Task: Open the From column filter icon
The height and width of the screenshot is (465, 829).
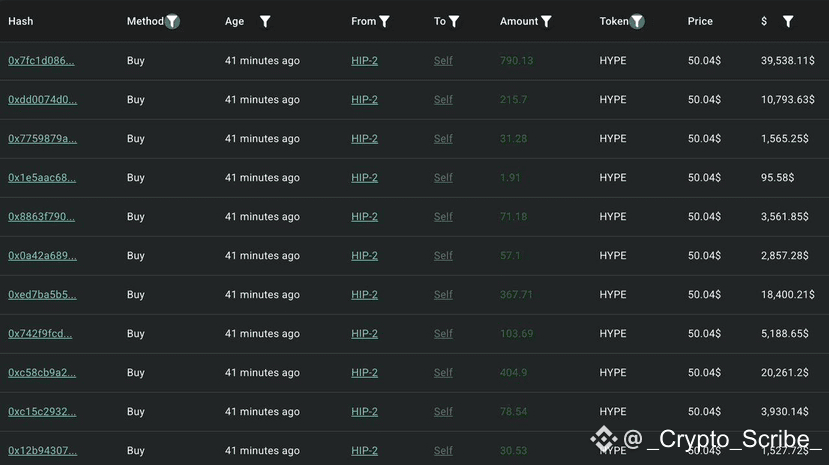Action: pos(384,21)
